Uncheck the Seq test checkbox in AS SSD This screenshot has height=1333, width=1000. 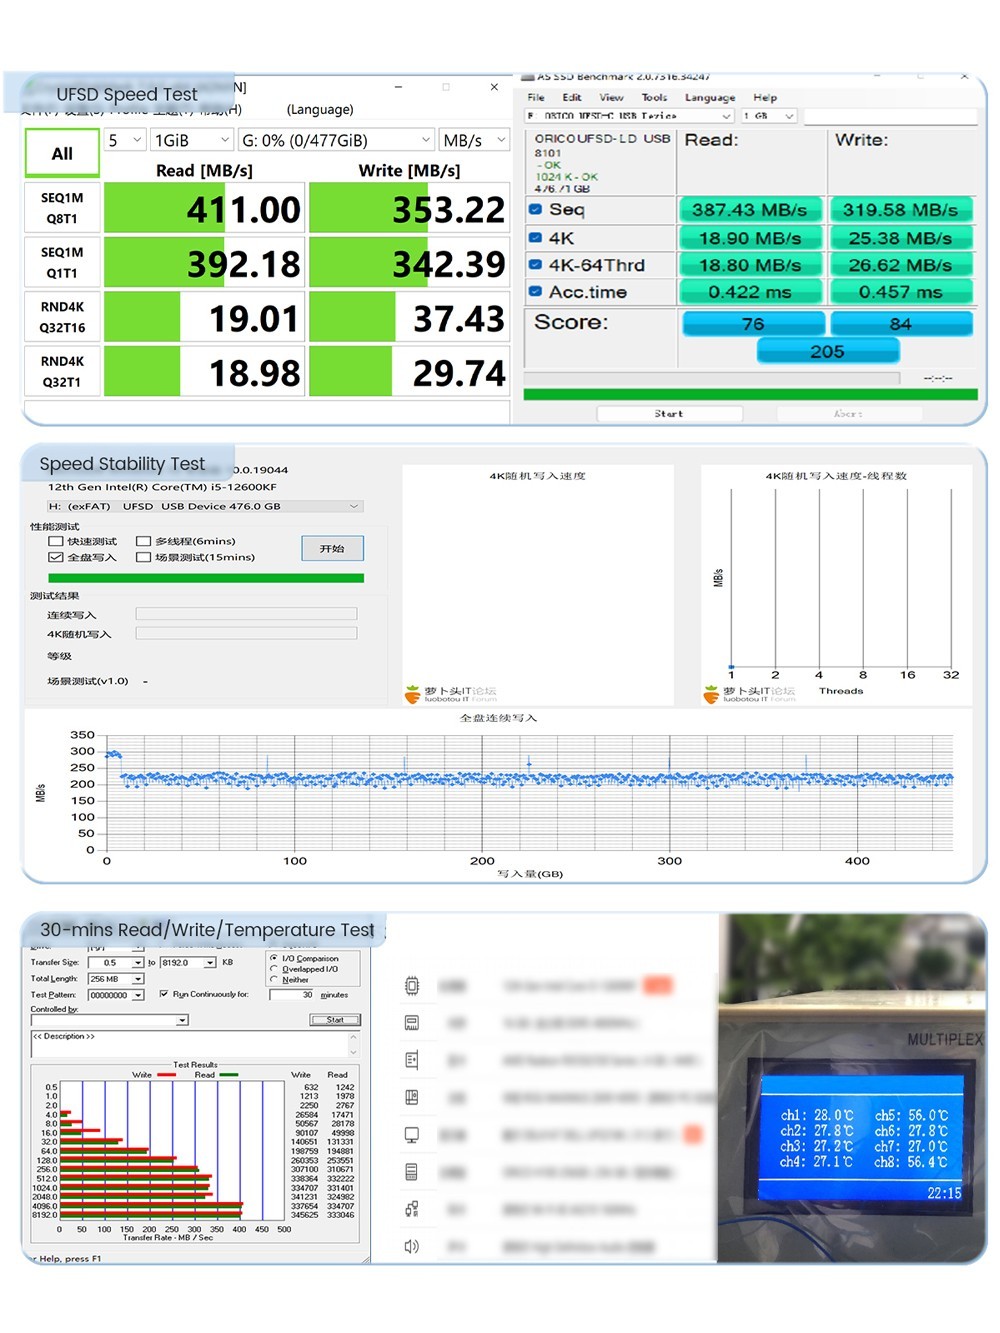point(535,209)
